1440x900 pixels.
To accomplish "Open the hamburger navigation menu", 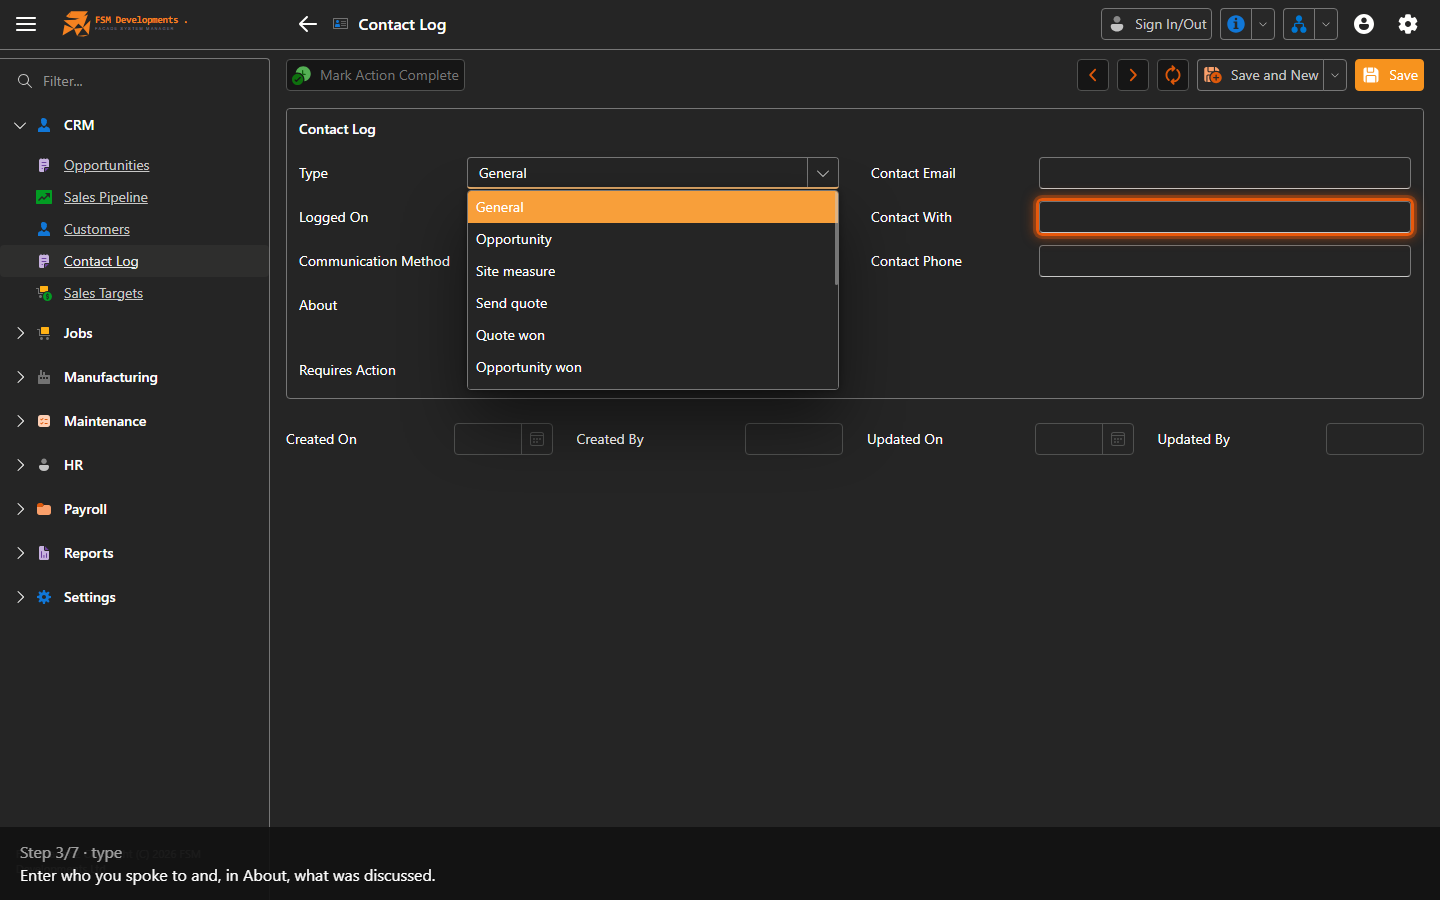I will [x=26, y=24].
